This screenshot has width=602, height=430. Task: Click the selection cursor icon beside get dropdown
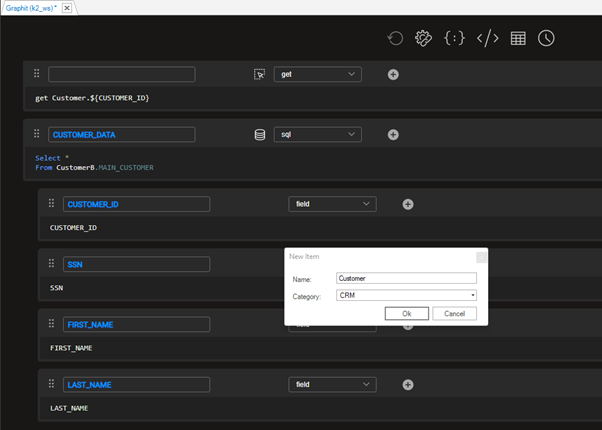[x=260, y=74]
